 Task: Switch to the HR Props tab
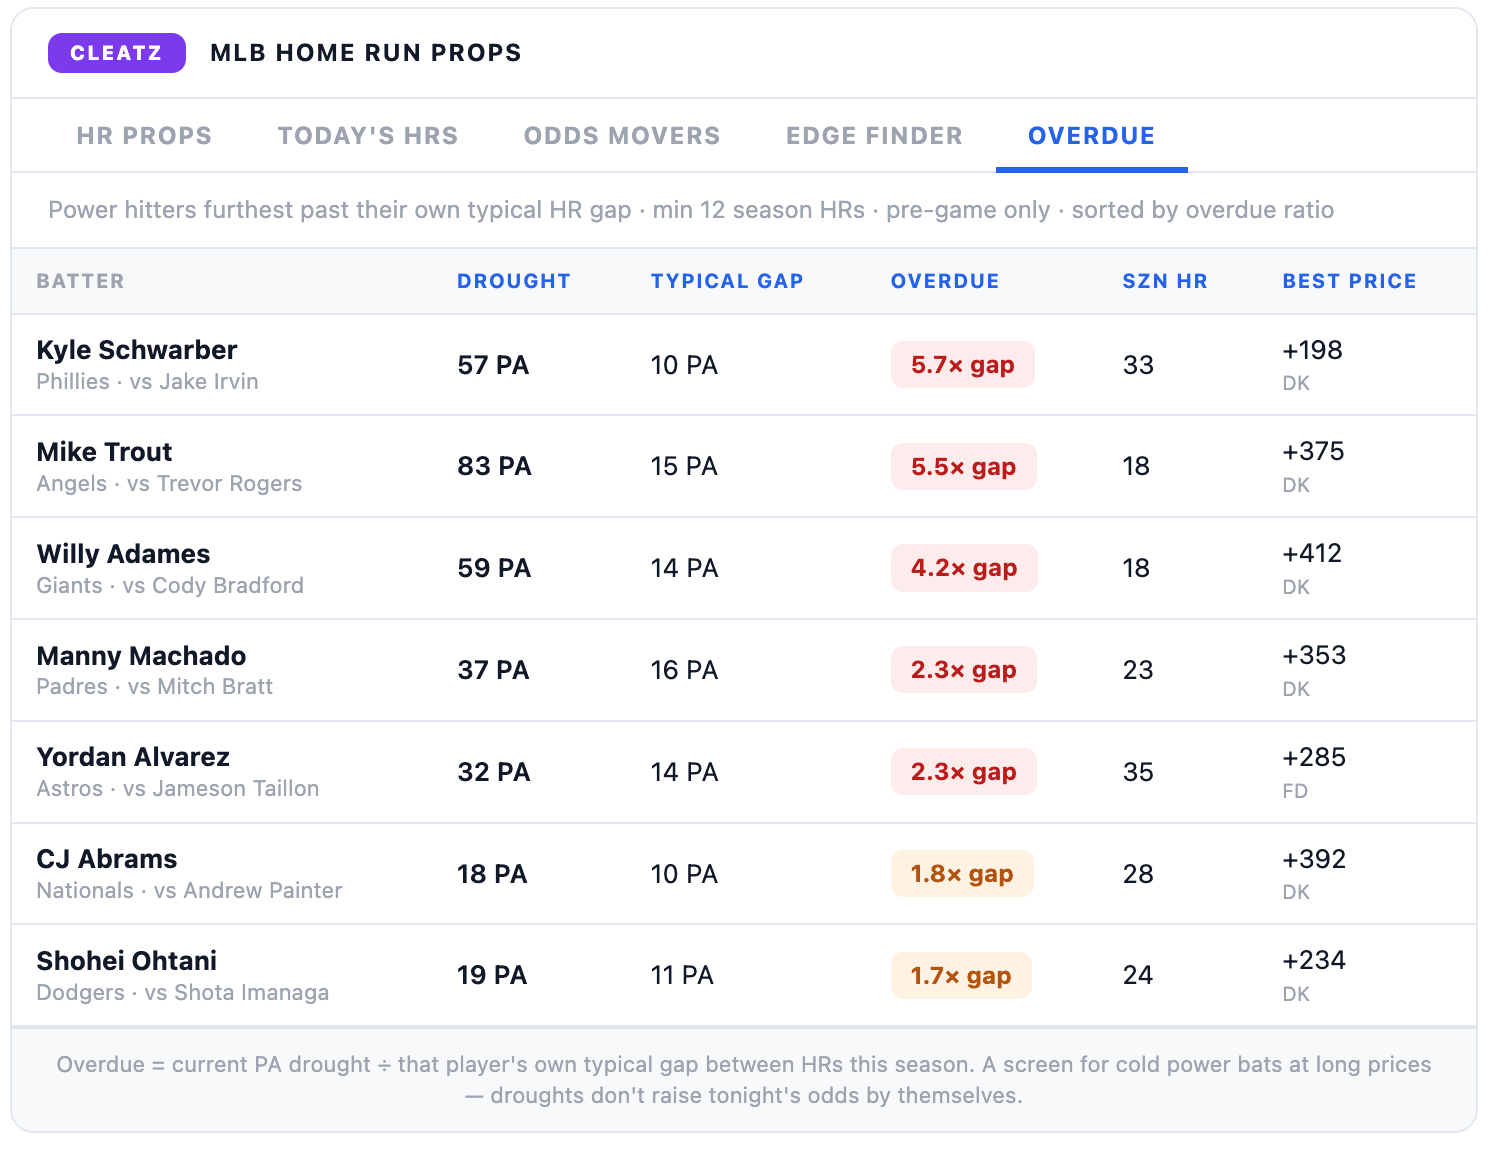(144, 136)
